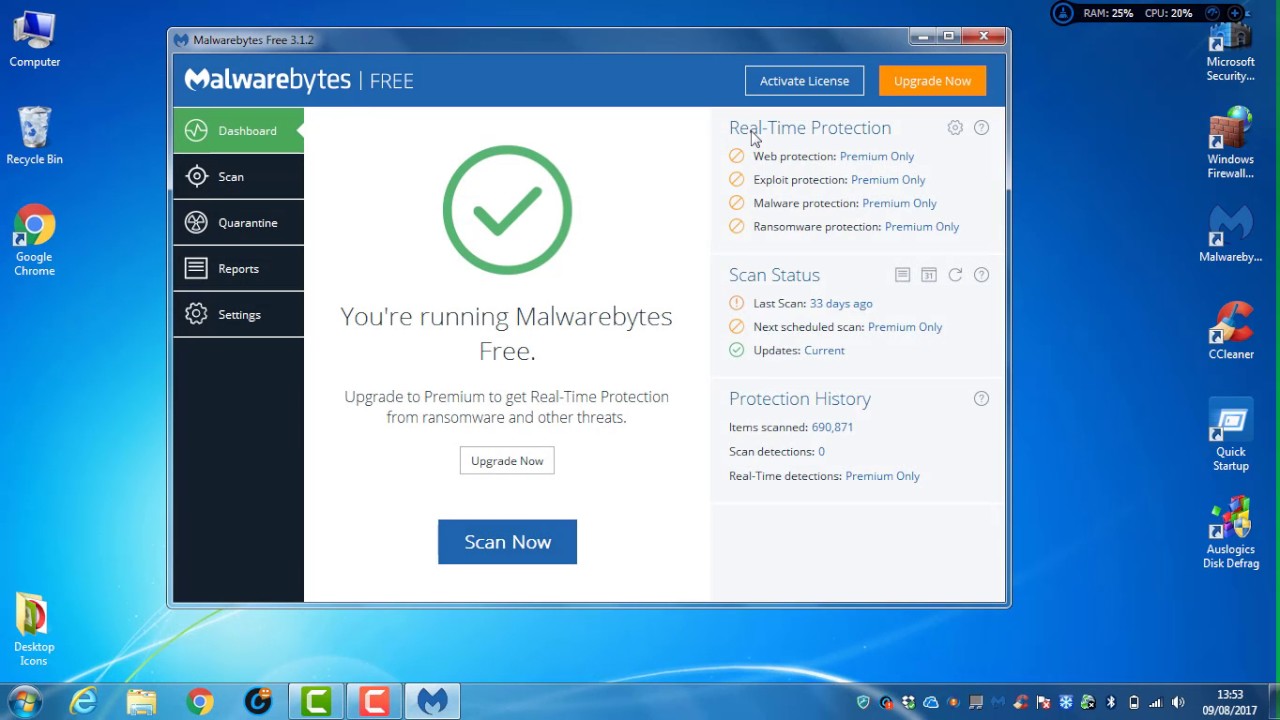This screenshot has width=1280, height=720.
Task: Select CCleaner desktop shortcut
Action: (x=1230, y=331)
